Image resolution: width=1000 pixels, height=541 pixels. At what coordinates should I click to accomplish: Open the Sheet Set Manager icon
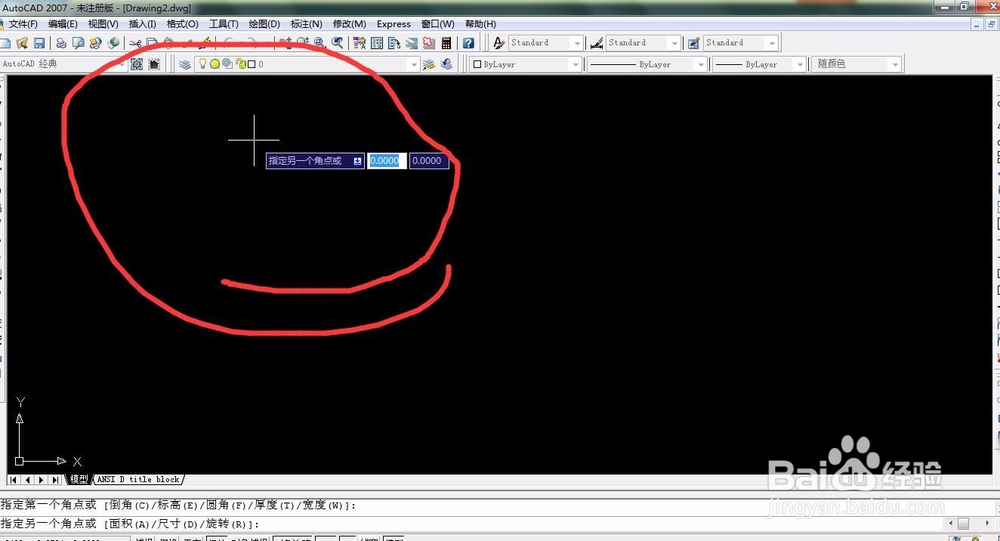tap(411, 43)
